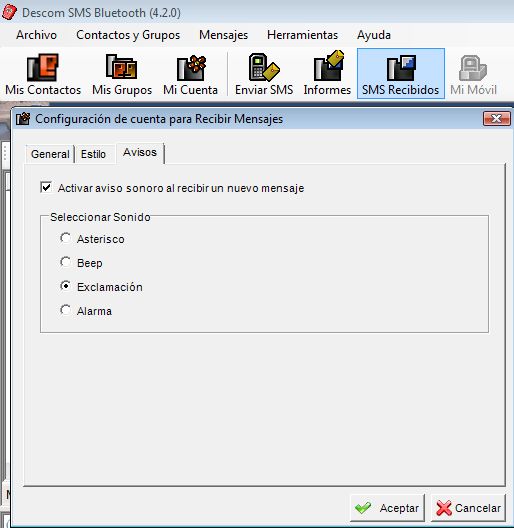Click the Enviar SMS phone icon
The height and width of the screenshot is (528, 514).
click(x=264, y=67)
